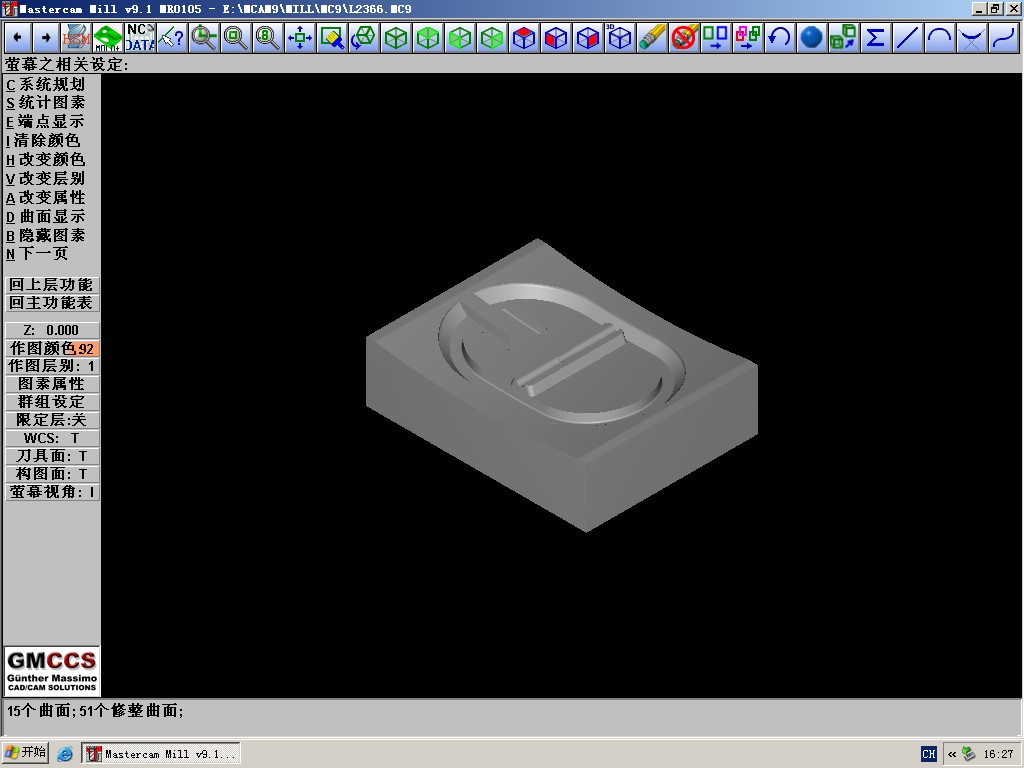Open the 构图面: T construction plane setting
The height and width of the screenshot is (768, 1024).
click(52, 474)
